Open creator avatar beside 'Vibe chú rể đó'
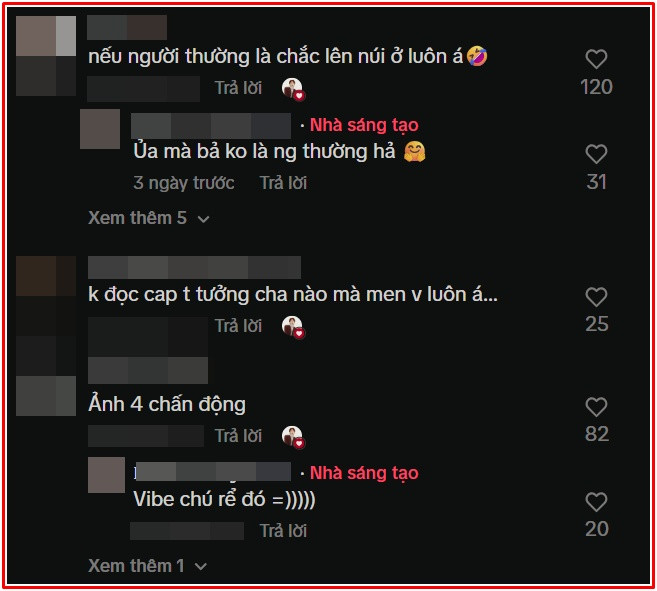 tap(106, 475)
